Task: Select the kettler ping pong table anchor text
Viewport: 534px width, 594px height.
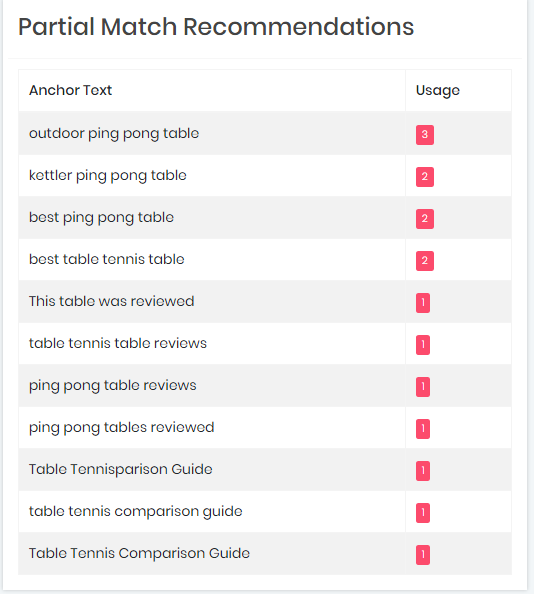Action: click(108, 176)
